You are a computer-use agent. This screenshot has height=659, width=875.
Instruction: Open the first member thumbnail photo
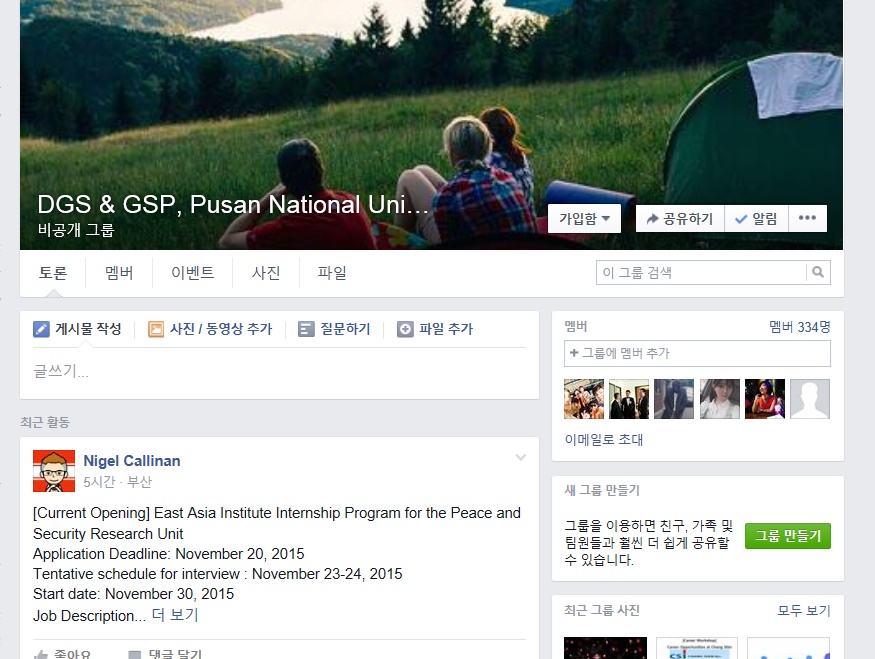point(584,399)
